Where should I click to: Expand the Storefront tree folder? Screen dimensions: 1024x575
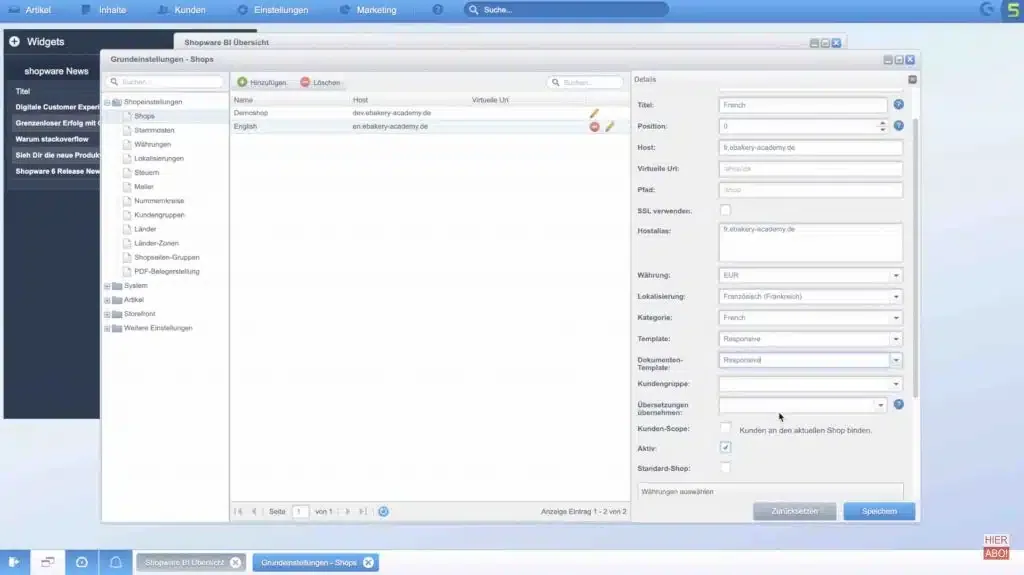(107, 314)
